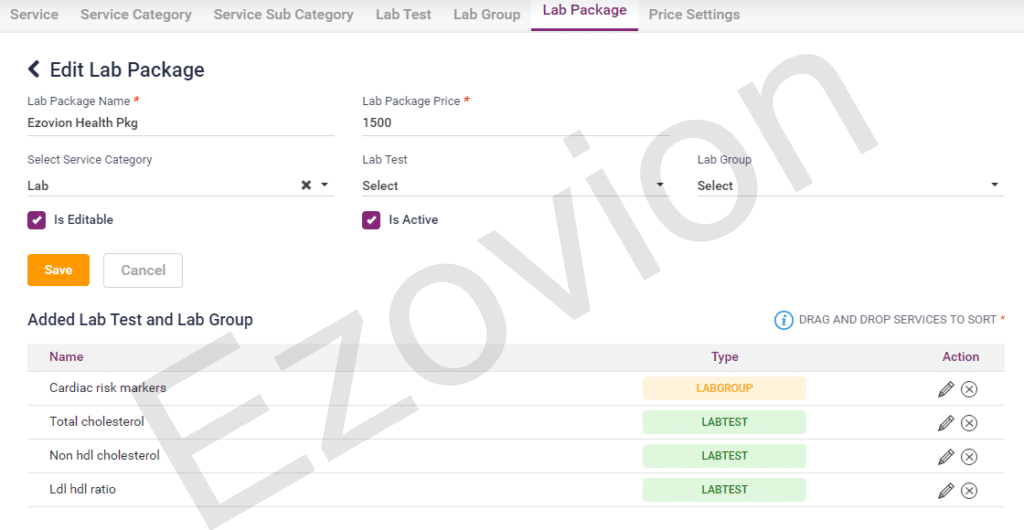Click the drag and drop info icon
The image size is (1024, 530).
[784, 320]
